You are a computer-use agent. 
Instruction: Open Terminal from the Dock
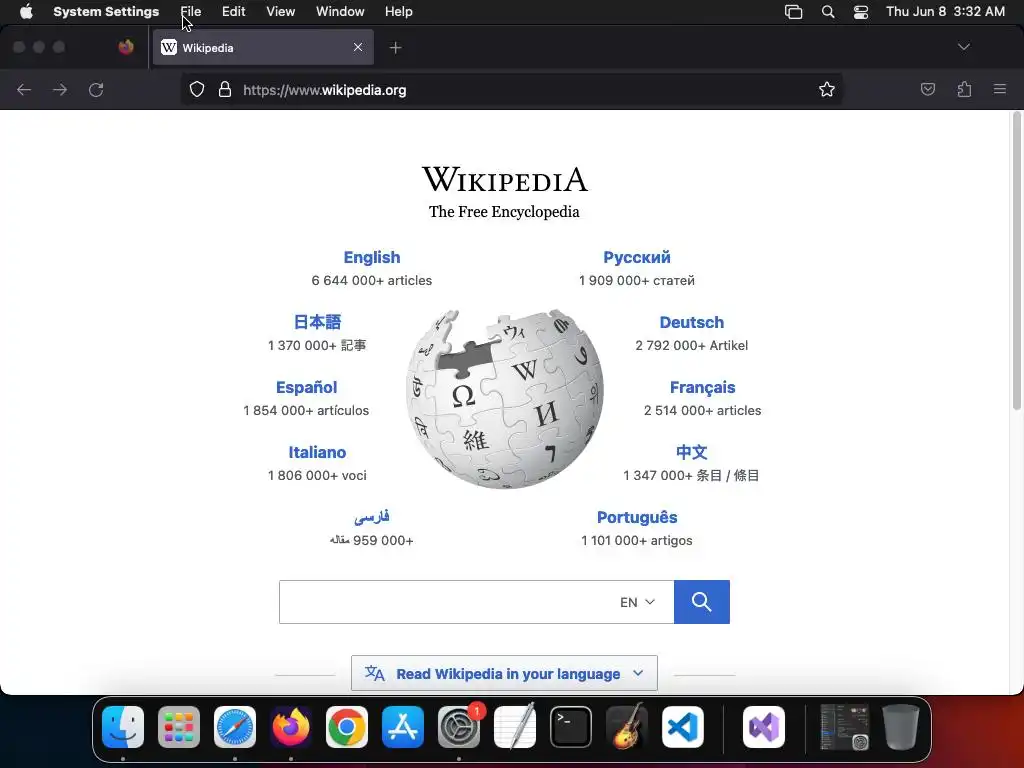tap(571, 727)
